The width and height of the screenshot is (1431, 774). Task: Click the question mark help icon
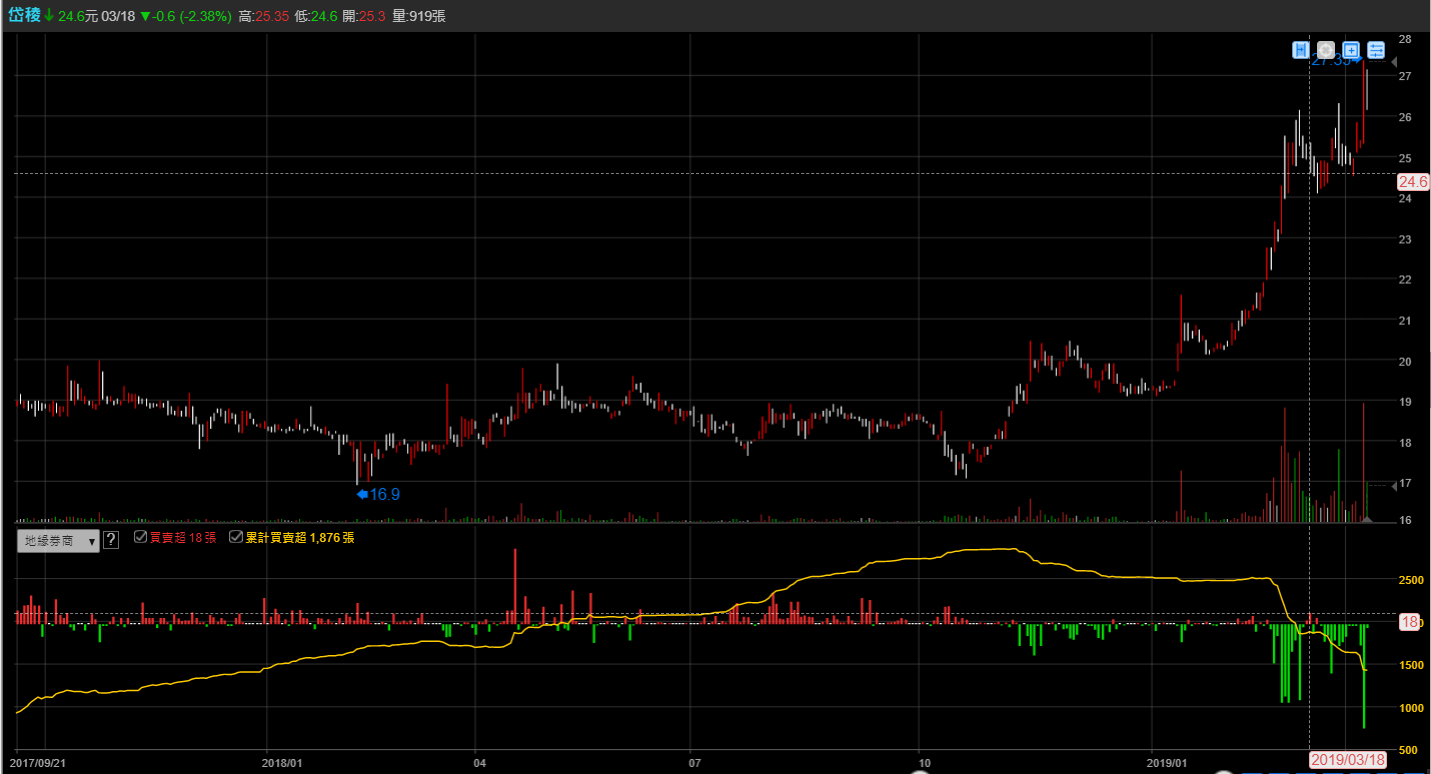pyautogui.click(x=111, y=540)
